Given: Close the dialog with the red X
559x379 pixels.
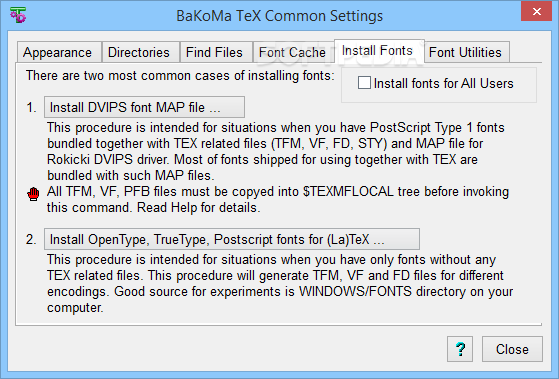Looking at the screenshot, I should click(x=537, y=11).
